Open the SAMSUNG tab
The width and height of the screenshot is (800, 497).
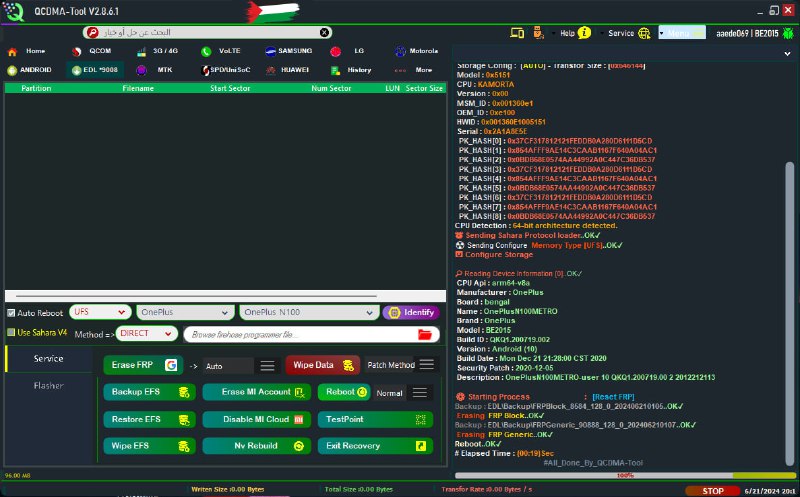(x=289, y=51)
